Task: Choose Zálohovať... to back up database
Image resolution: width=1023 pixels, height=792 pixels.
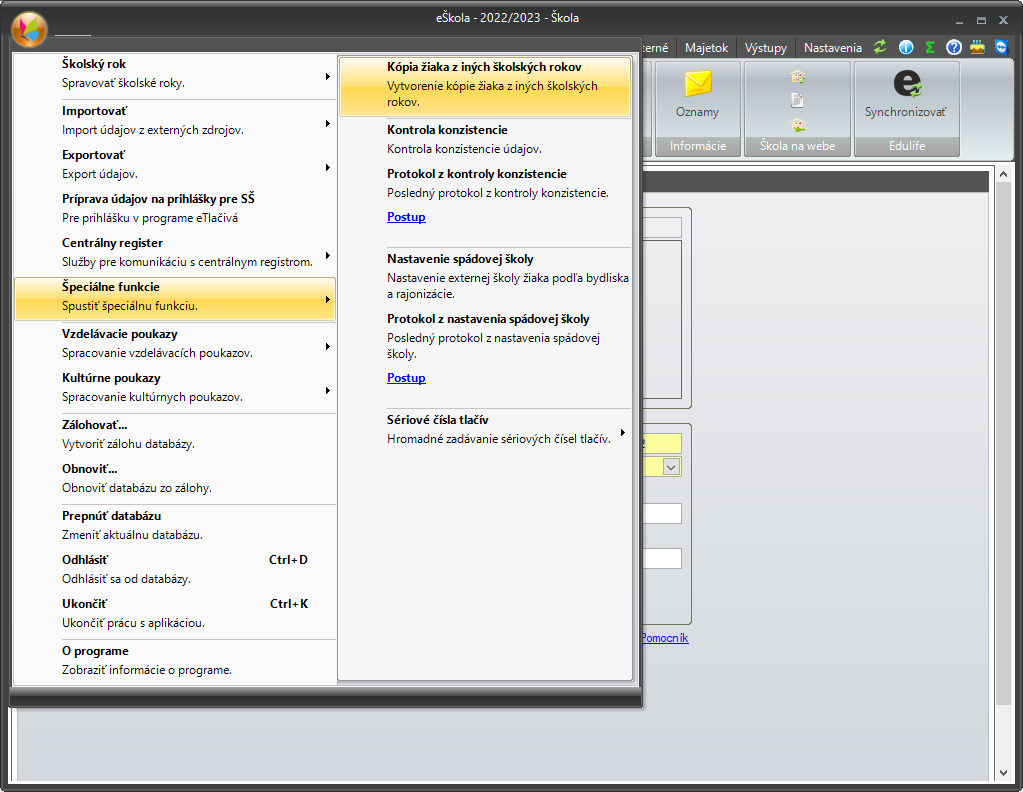Action: 175,434
